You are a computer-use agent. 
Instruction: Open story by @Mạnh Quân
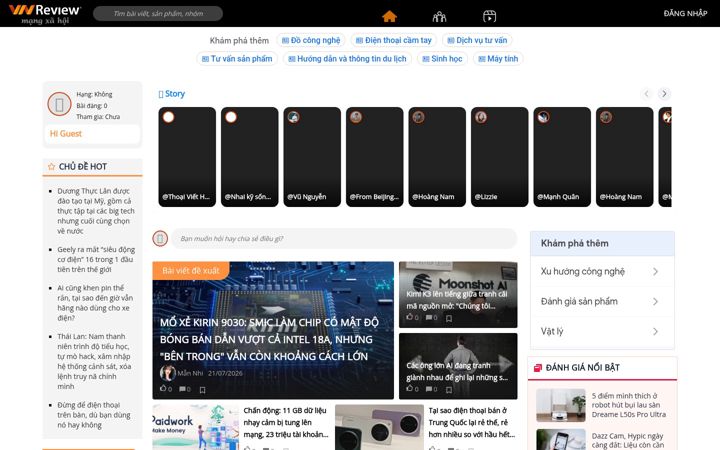click(x=562, y=157)
